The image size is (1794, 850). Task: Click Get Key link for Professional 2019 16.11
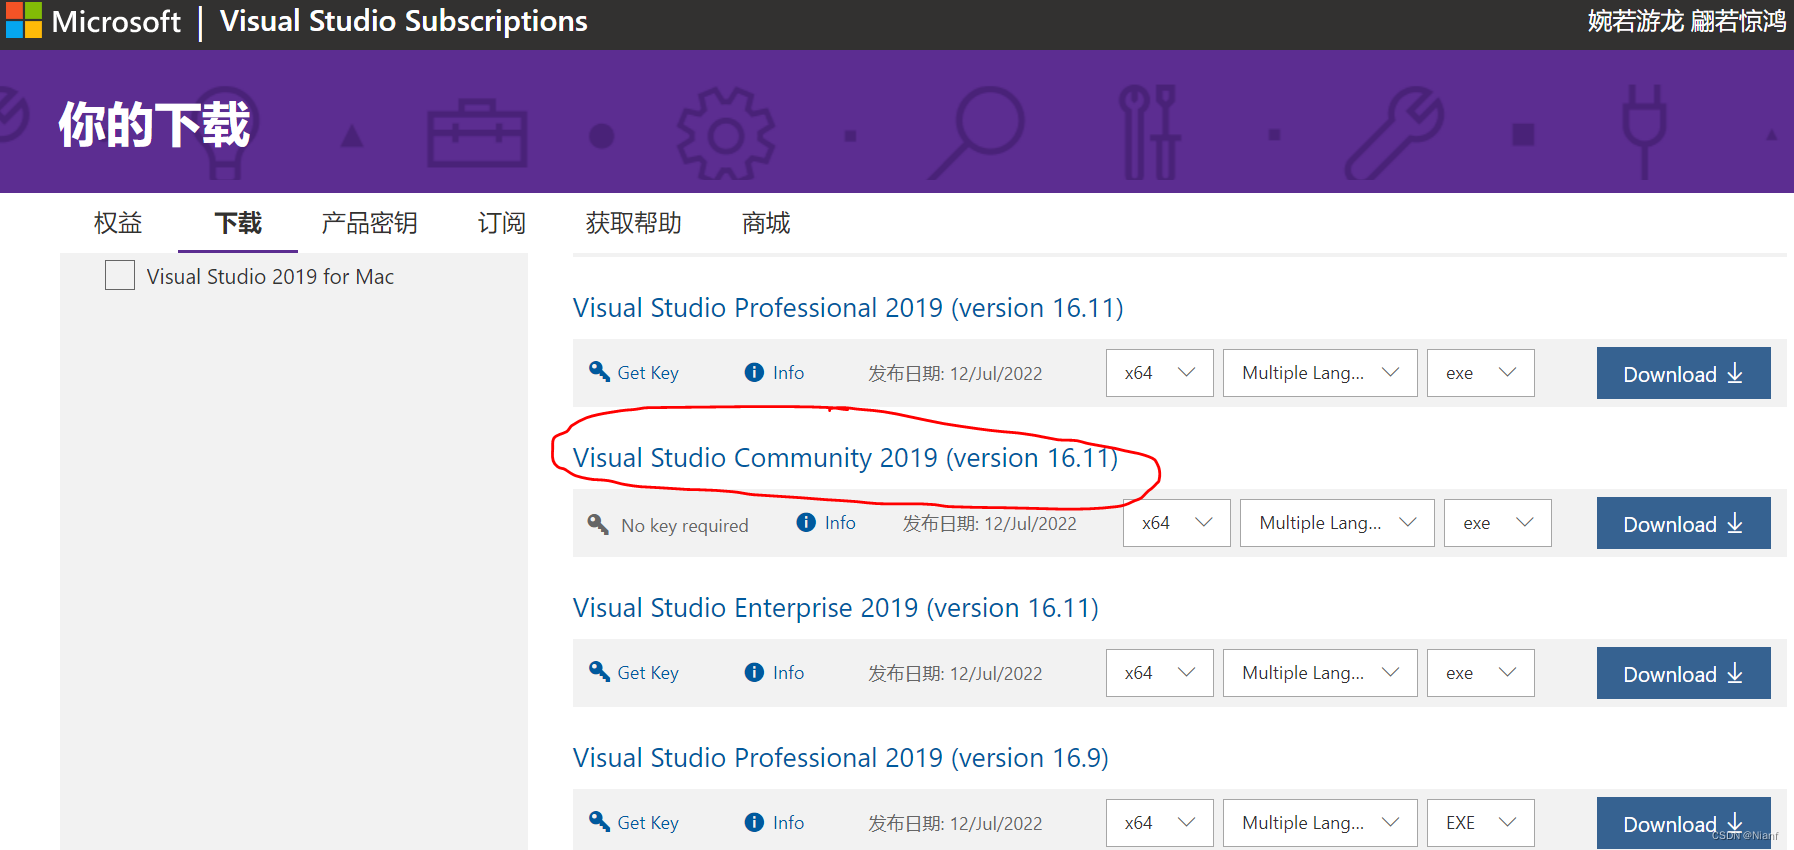648,373
